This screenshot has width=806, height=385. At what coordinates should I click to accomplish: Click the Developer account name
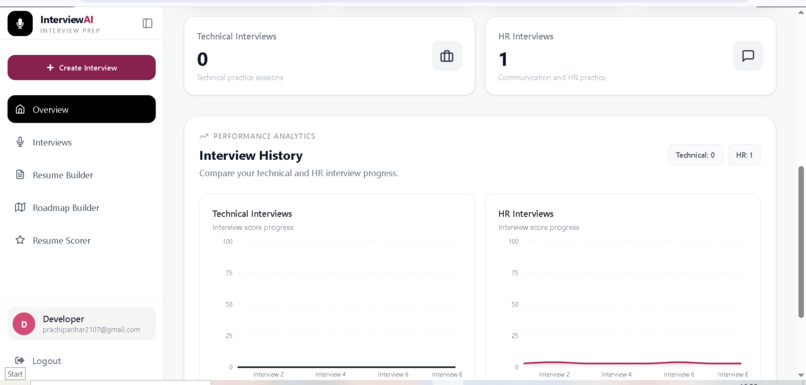click(x=63, y=319)
